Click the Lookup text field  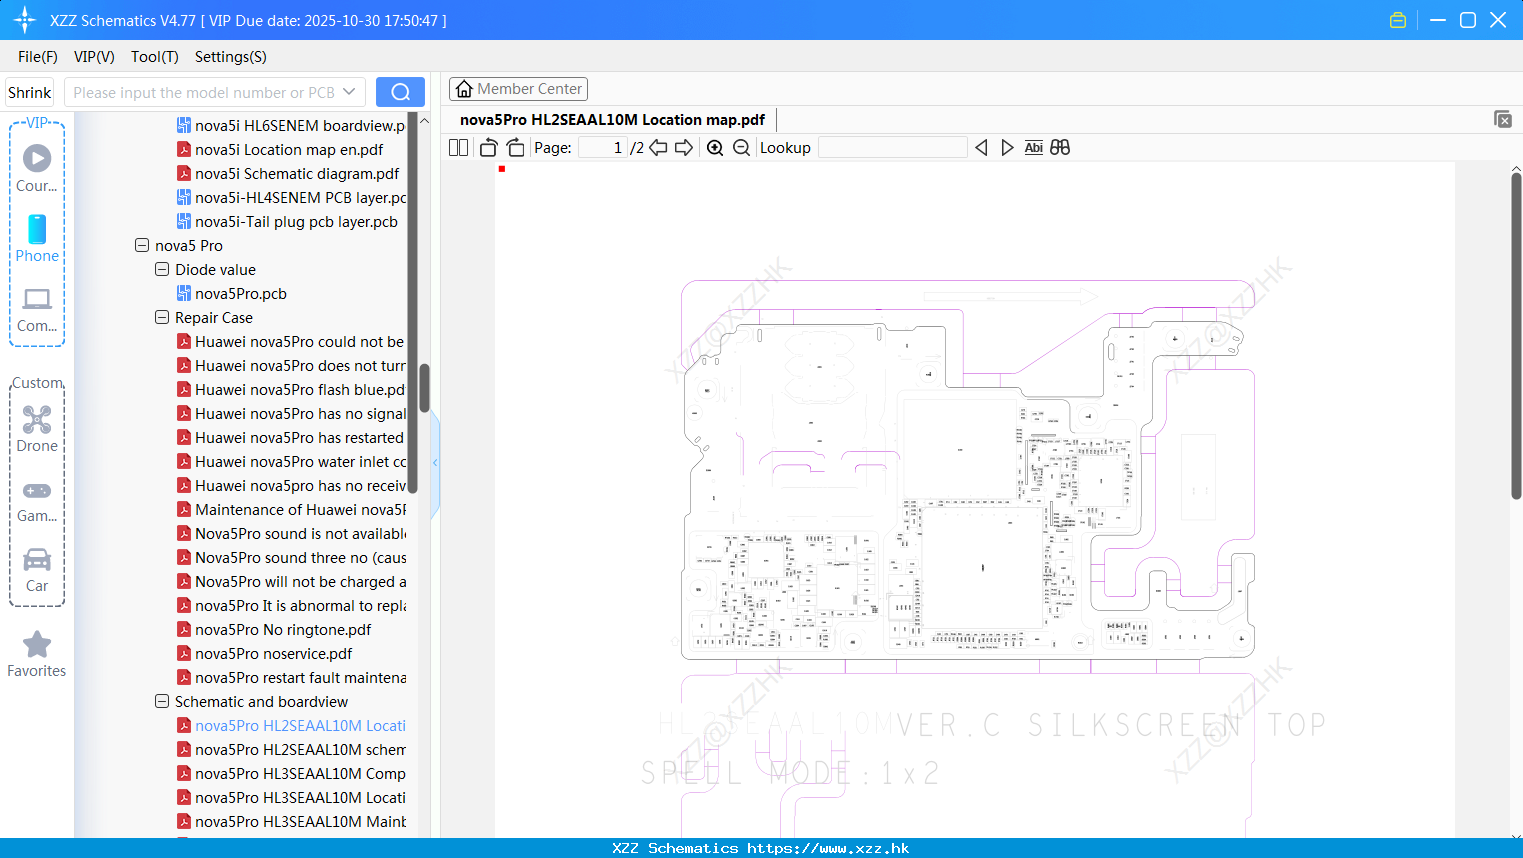[892, 148]
